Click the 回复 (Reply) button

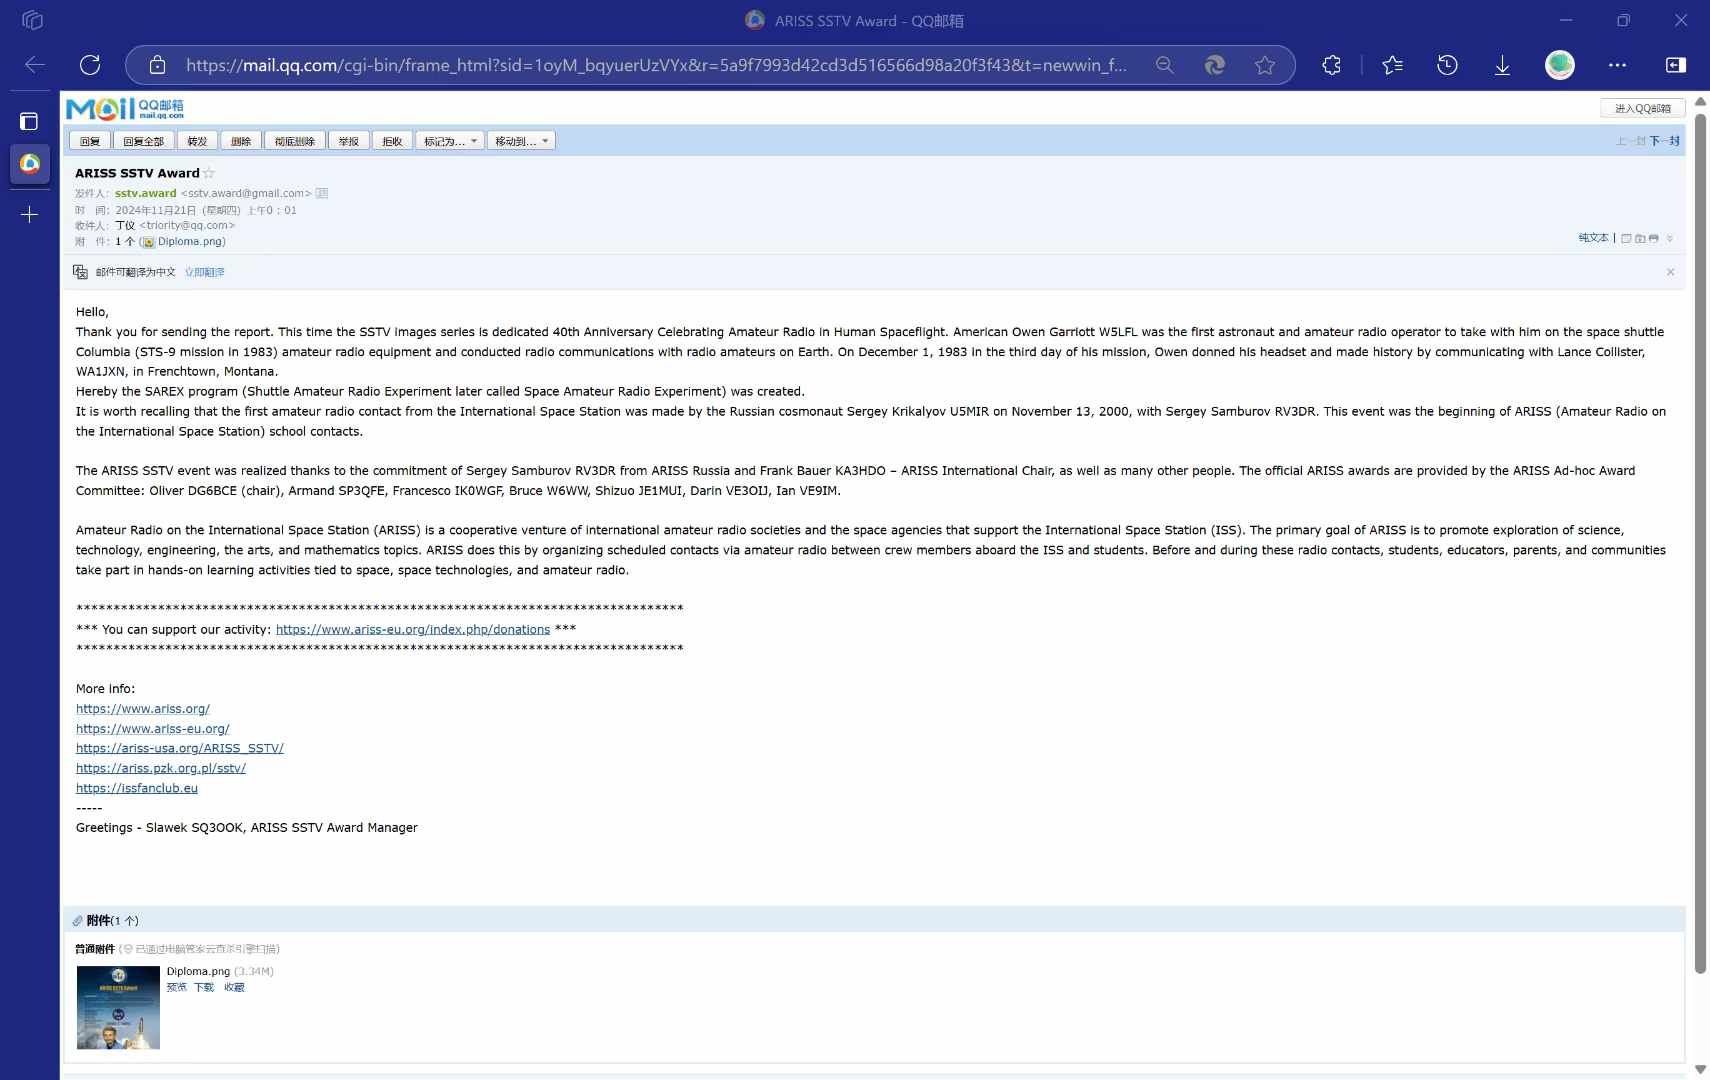click(x=90, y=141)
